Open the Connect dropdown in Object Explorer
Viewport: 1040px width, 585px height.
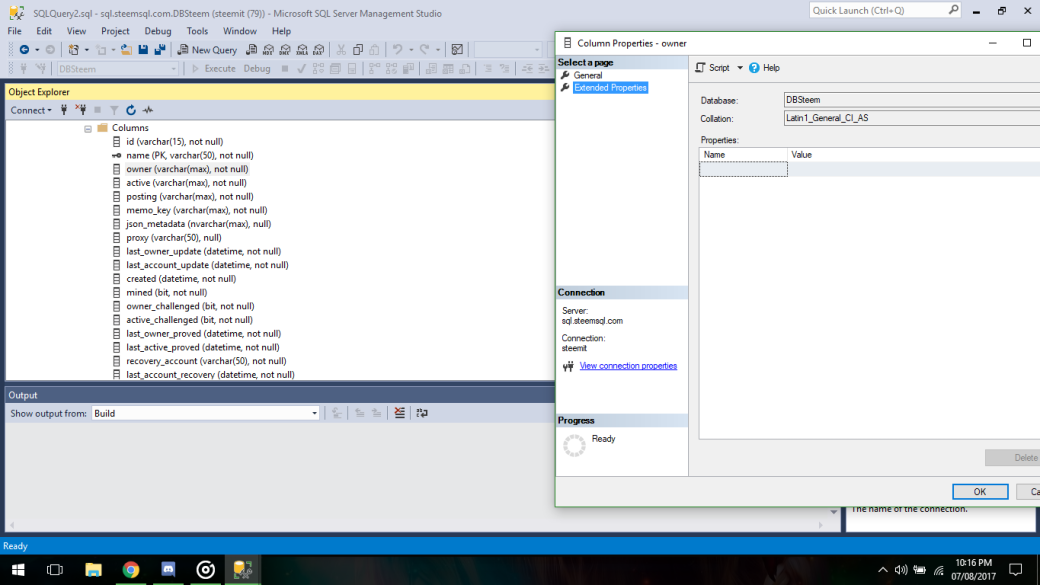click(31, 110)
